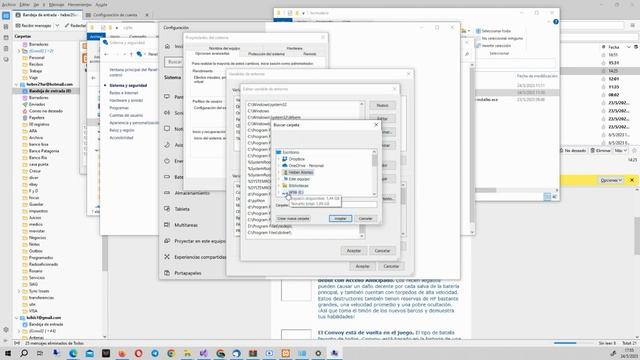
Task: Click Cancelar in Variables de entorno window
Action: (x=391, y=266)
